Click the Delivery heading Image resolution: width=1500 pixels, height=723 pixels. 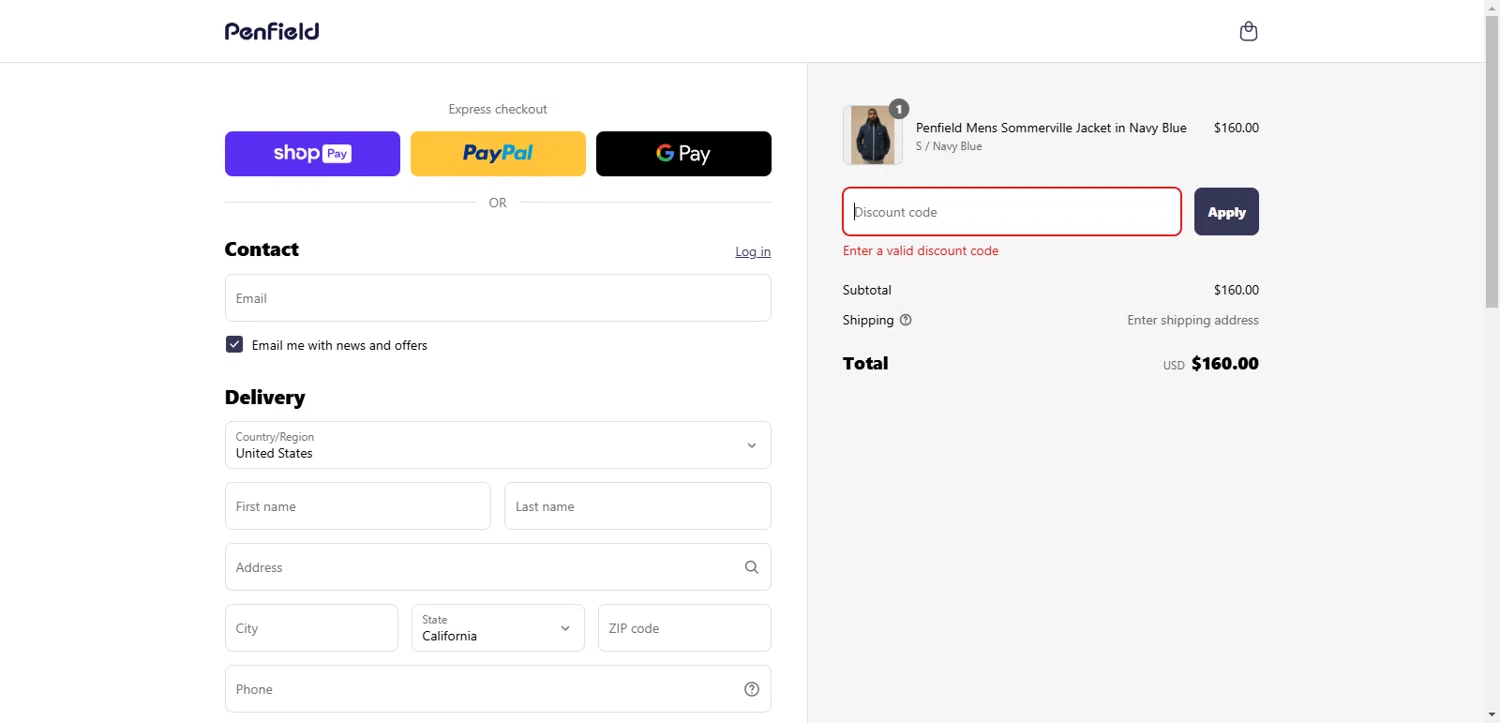click(265, 397)
